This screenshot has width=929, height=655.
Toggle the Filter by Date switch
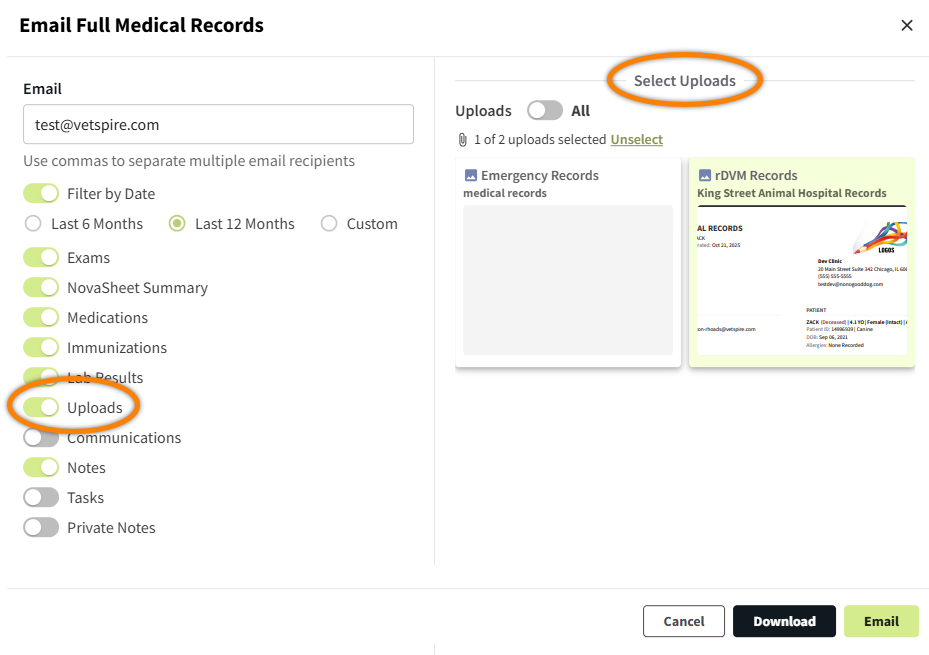coord(41,194)
